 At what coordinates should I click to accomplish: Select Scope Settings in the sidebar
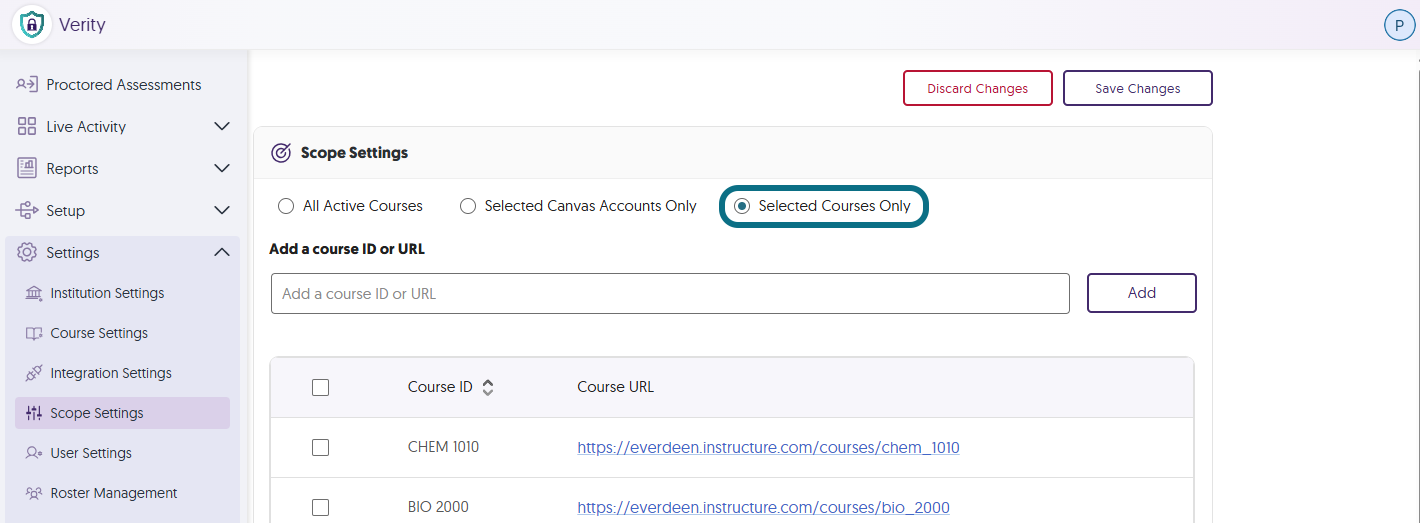tap(122, 413)
